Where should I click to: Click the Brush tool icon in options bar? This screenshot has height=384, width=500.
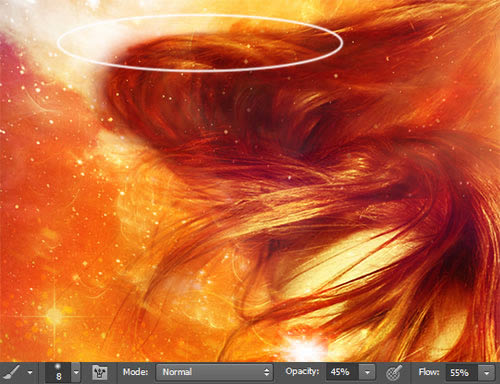point(12,372)
